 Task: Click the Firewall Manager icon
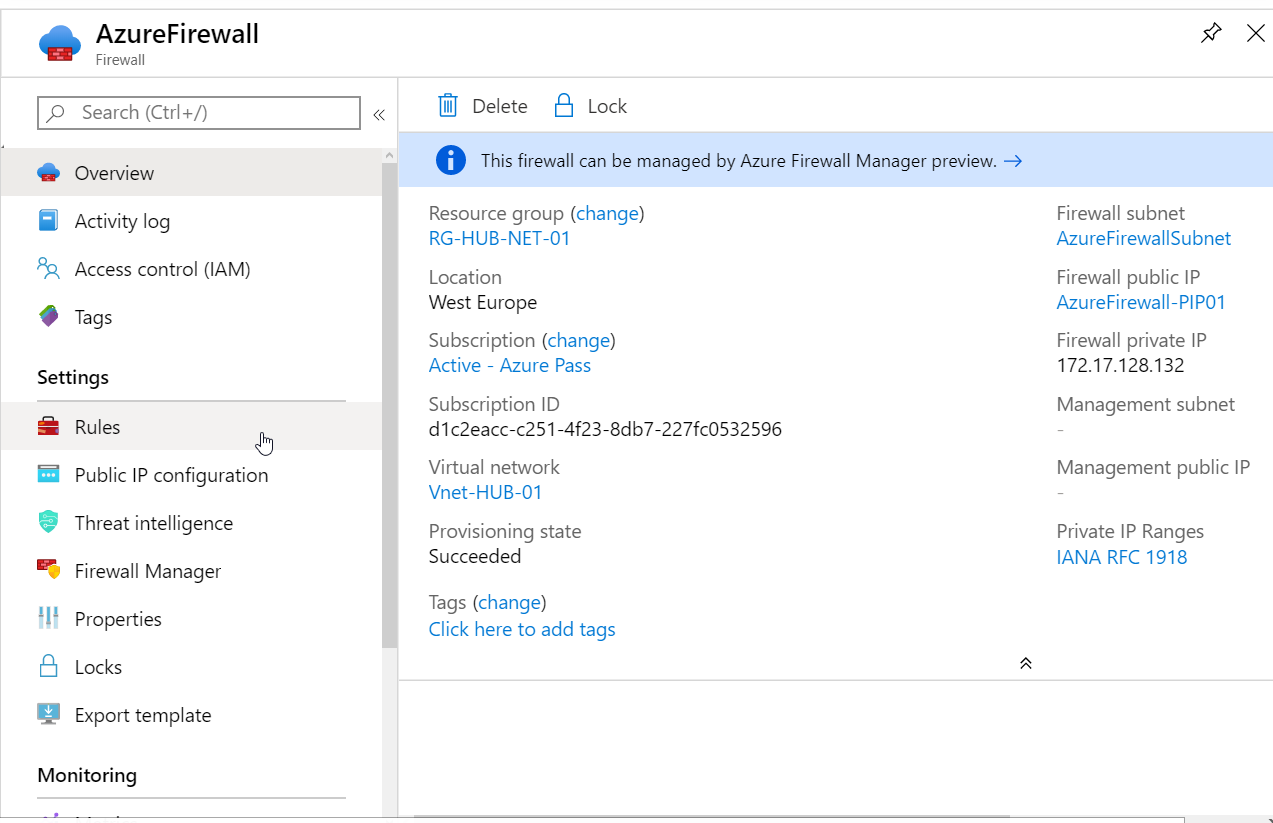pyautogui.click(x=49, y=571)
